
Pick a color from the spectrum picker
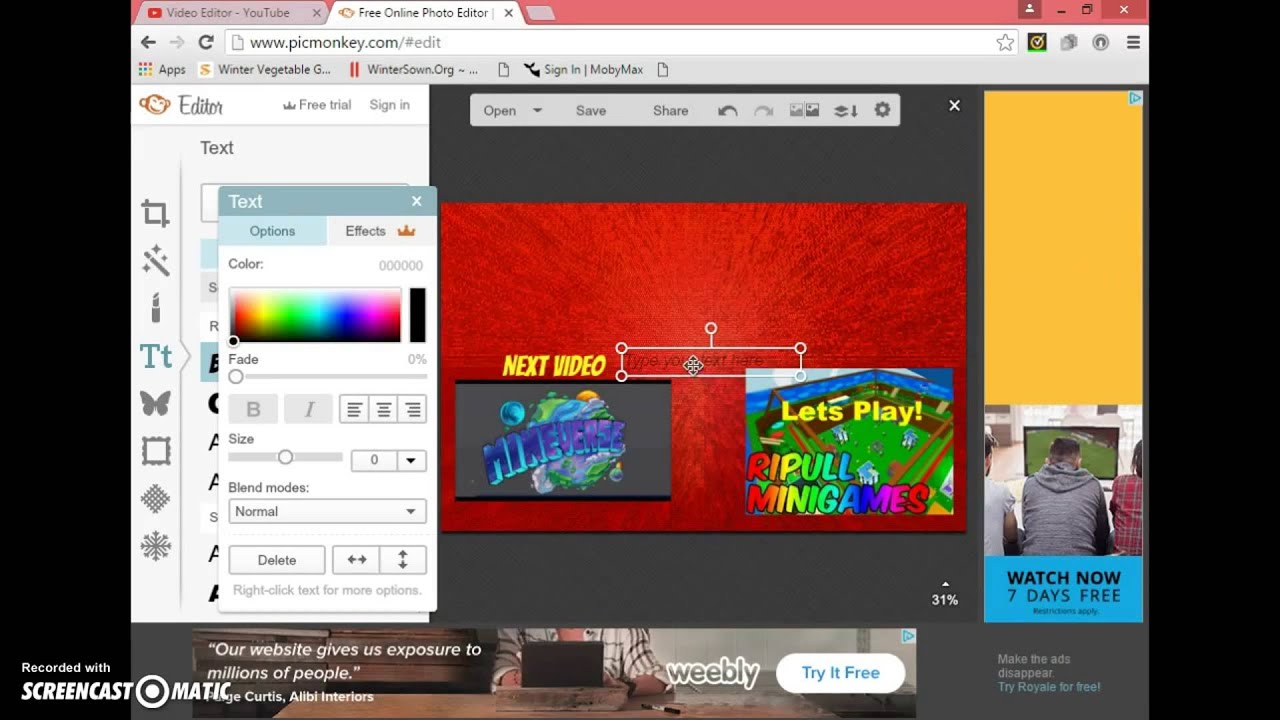tap(315, 315)
